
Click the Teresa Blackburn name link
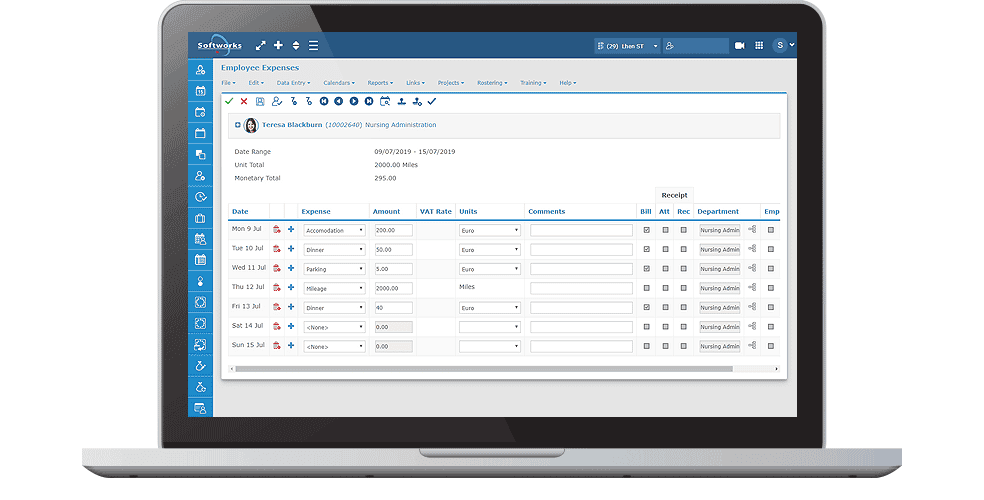(x=292, y=125)
